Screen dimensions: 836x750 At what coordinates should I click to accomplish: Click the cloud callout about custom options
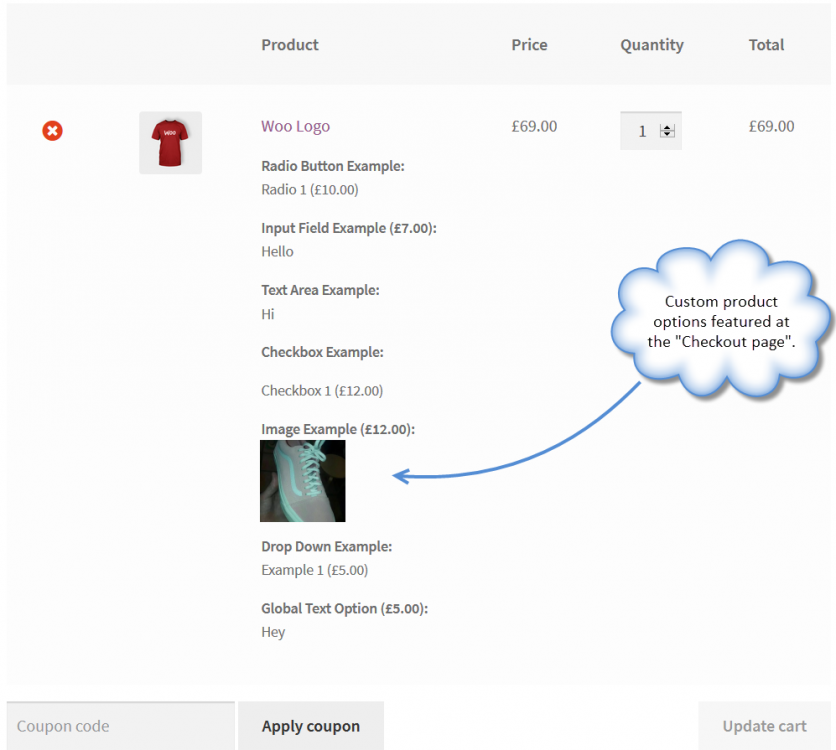[722, 321]
